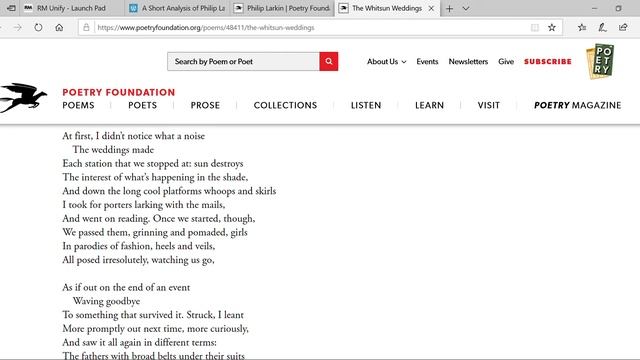Click the Poetry magazine badge logo
This screenshot has width=640, height=360.
(600, 61)
